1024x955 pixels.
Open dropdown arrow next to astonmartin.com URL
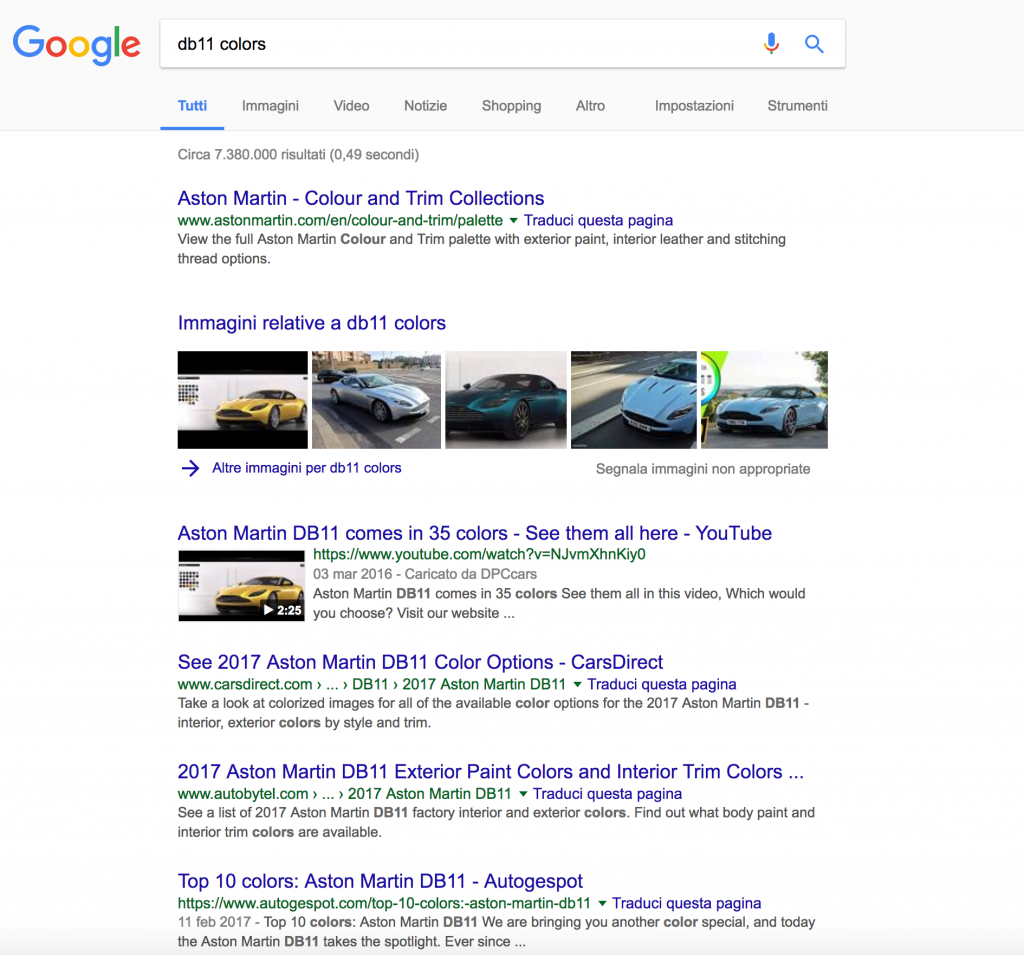513,221
